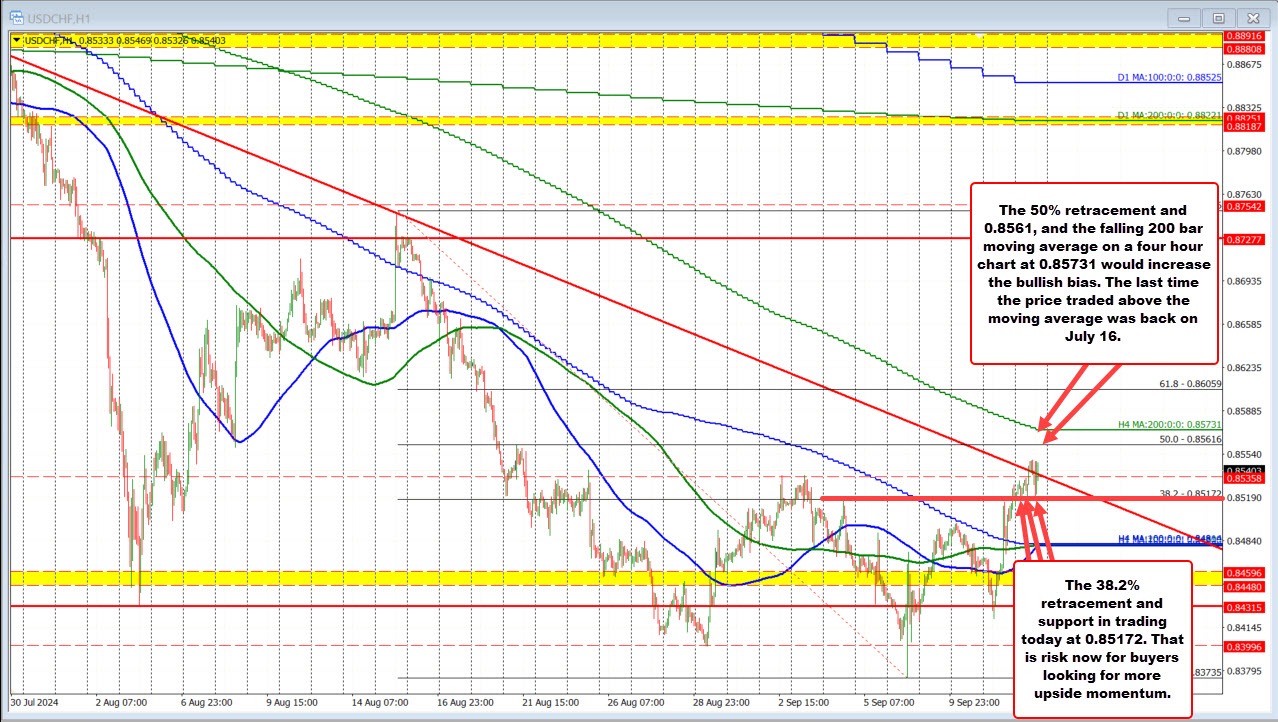Close the USDCHF,H1 chart window
1278x722 pixels.
click(x=1253, y=17)
